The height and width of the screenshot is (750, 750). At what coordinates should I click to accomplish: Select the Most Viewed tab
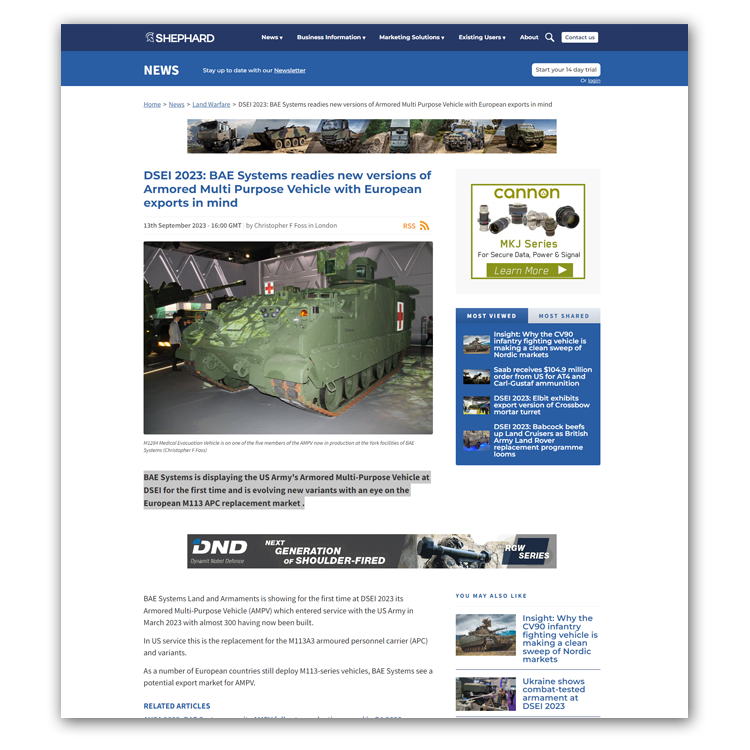[492, 316]
